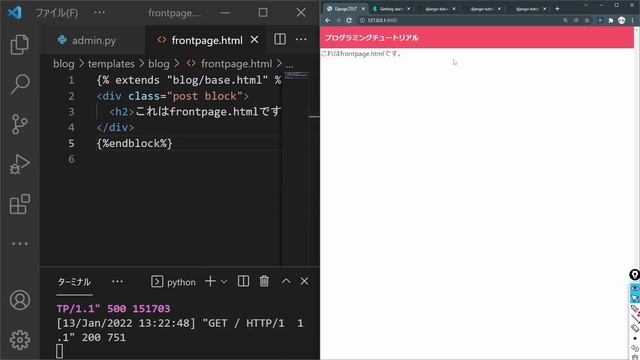
Task: Click the プログラミングチュートリアル header link
Action: [371, 38]
